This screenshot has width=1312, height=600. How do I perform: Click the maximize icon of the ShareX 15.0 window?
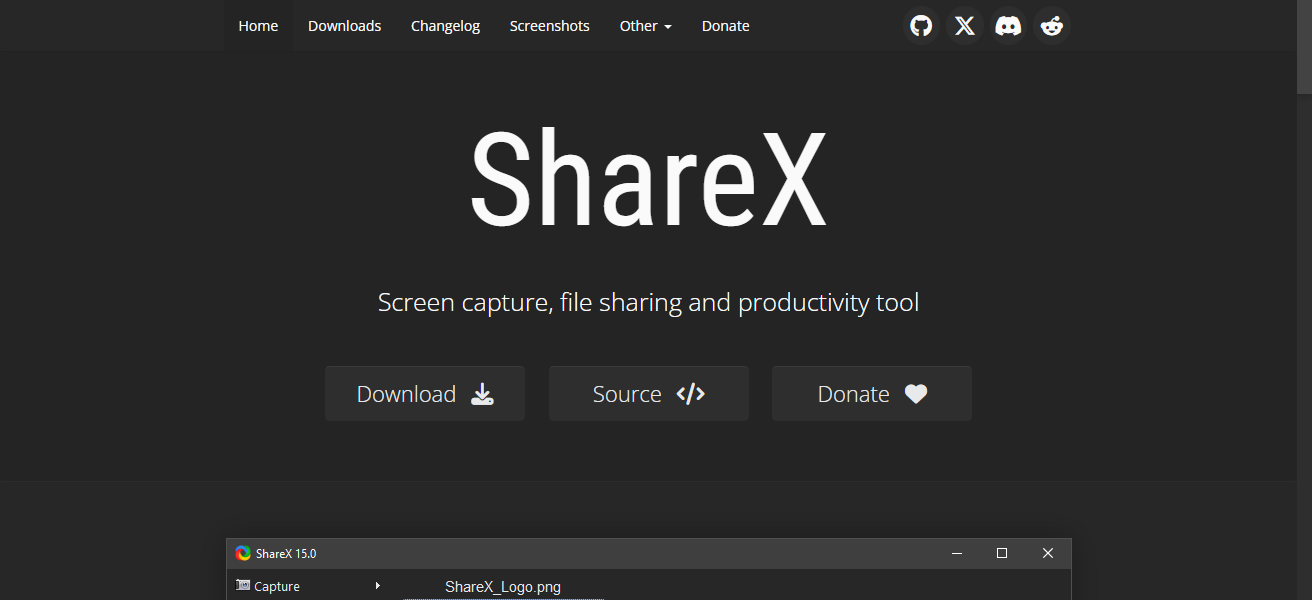click(1001, 553)
